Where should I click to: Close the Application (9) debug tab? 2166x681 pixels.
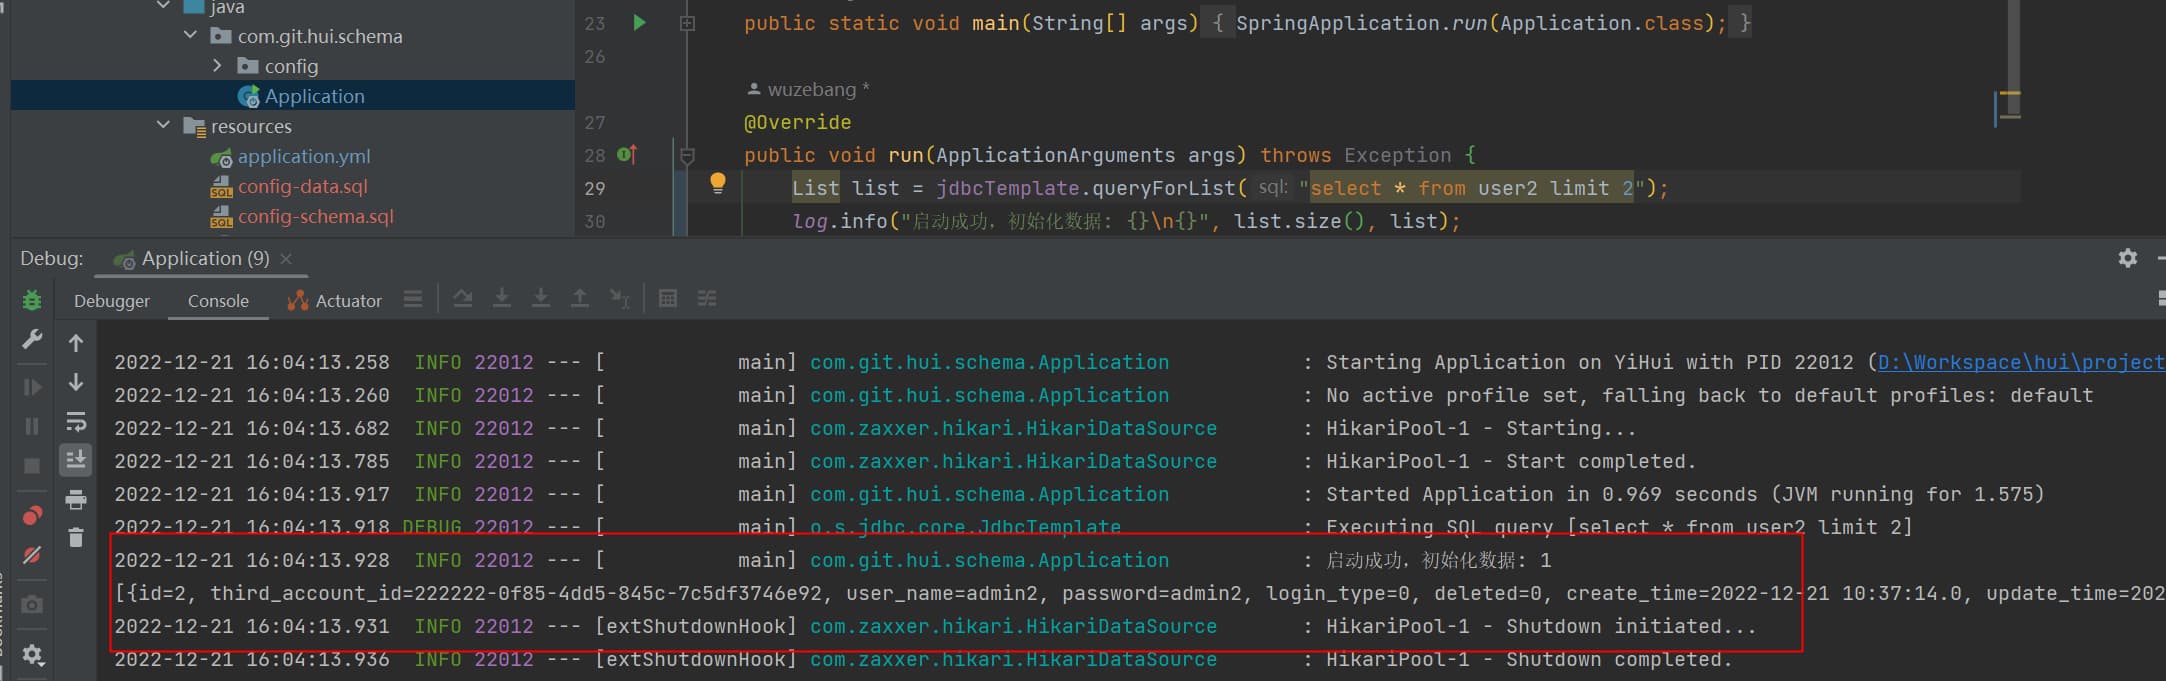coord(286,258)
